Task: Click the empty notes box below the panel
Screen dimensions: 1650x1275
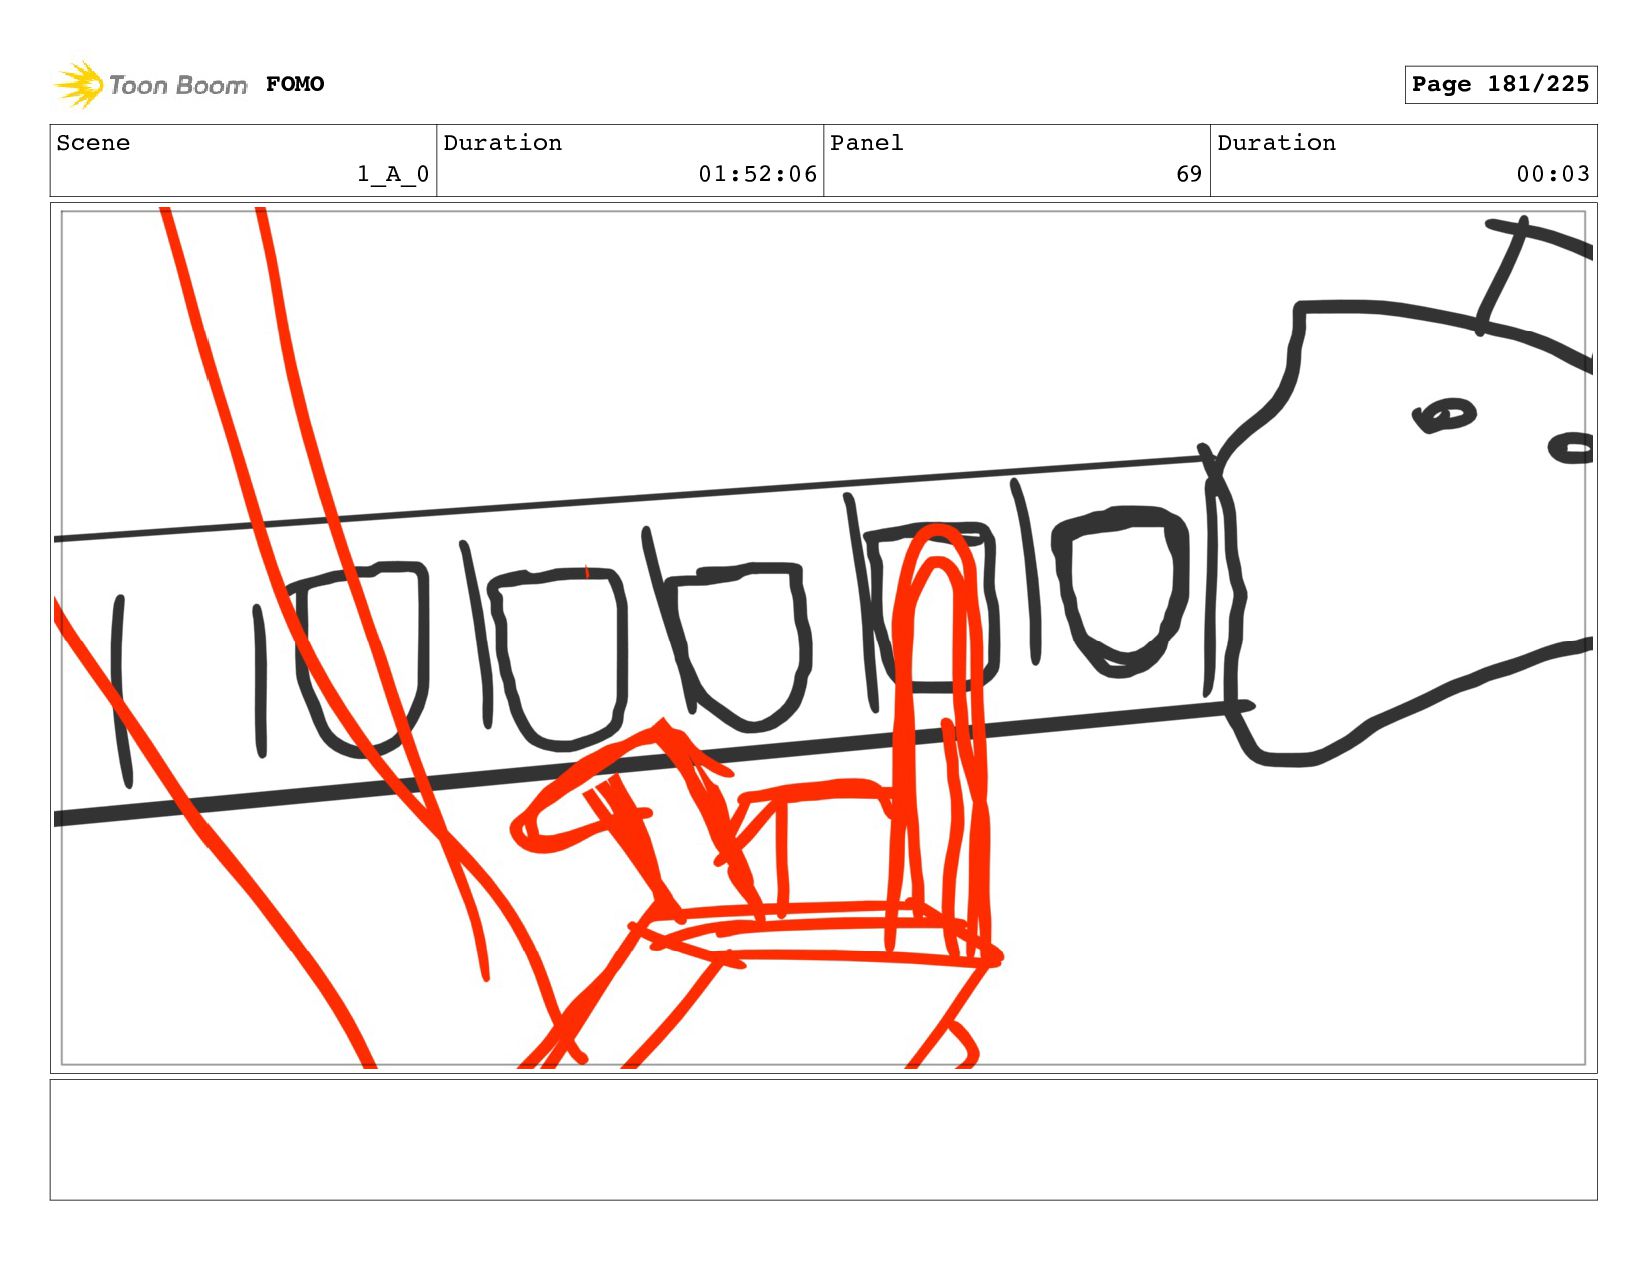Action: coord(824,1139)
